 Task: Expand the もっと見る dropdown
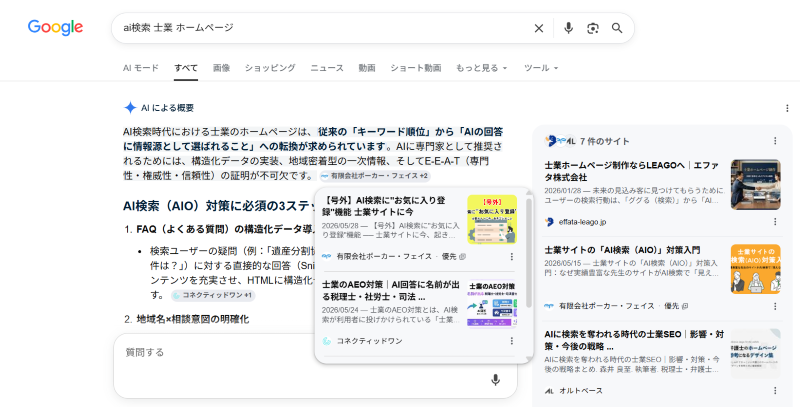(x=481, y=68)
